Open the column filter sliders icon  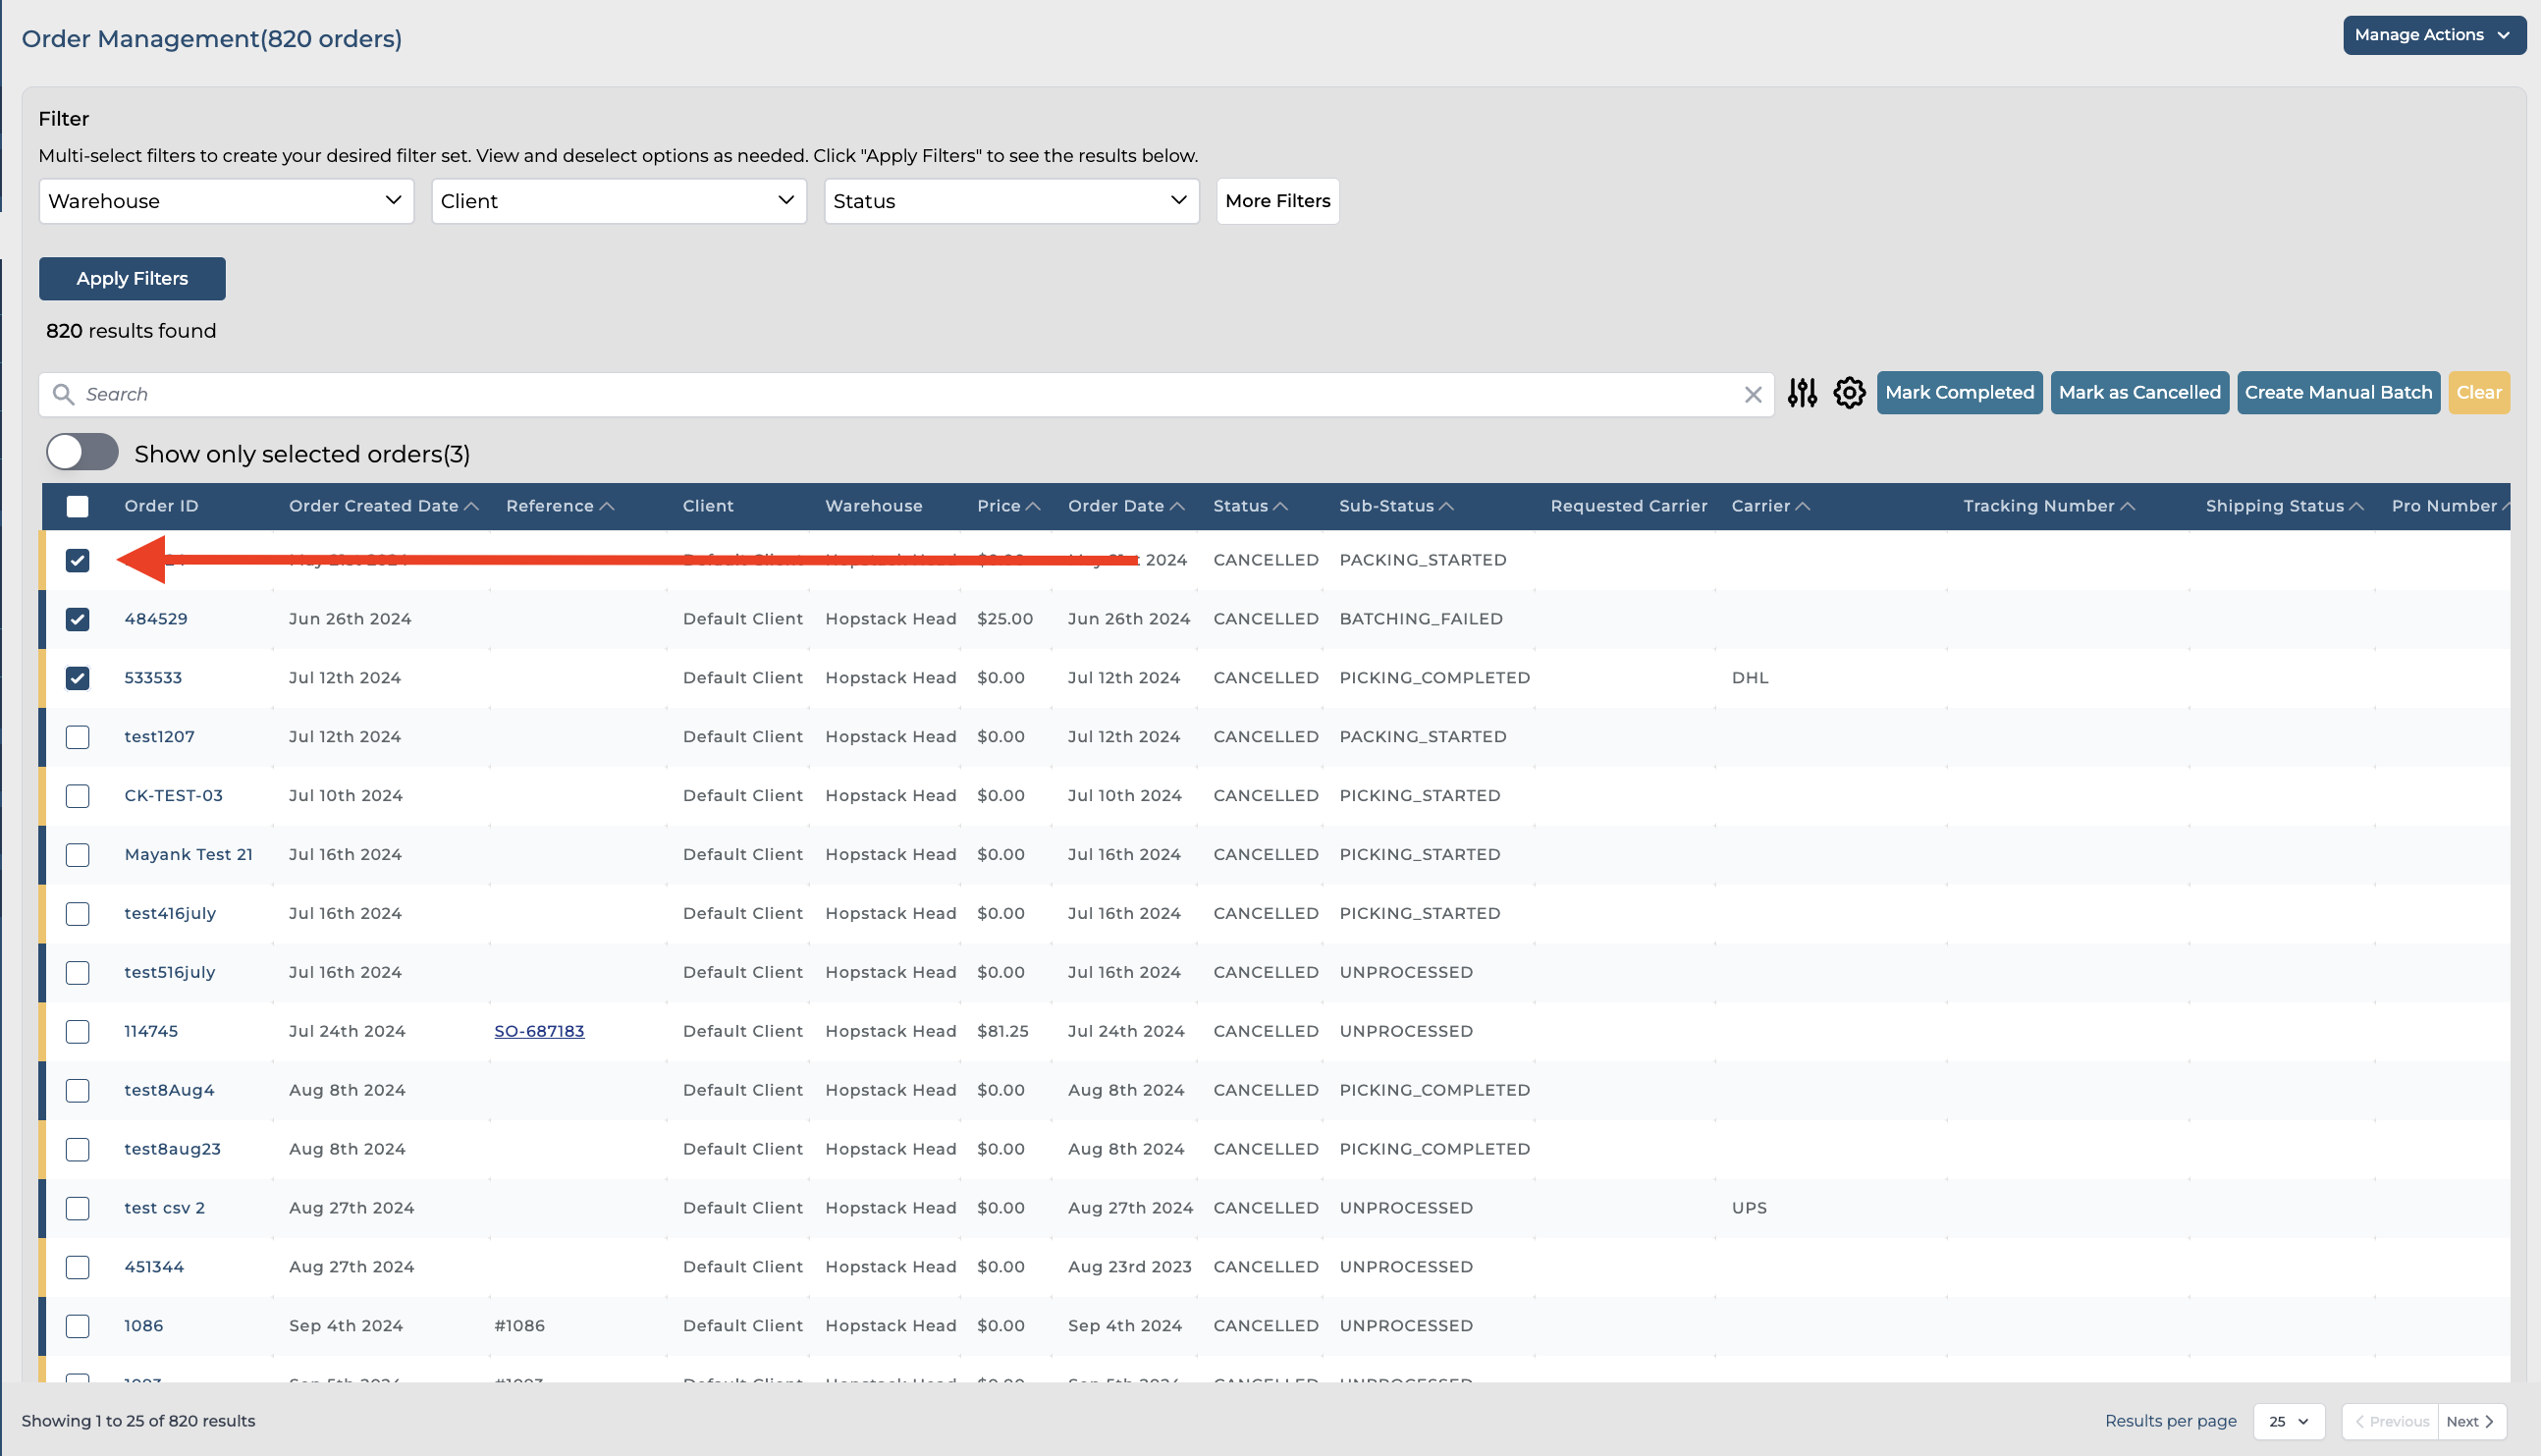(x=1802, y=393)
